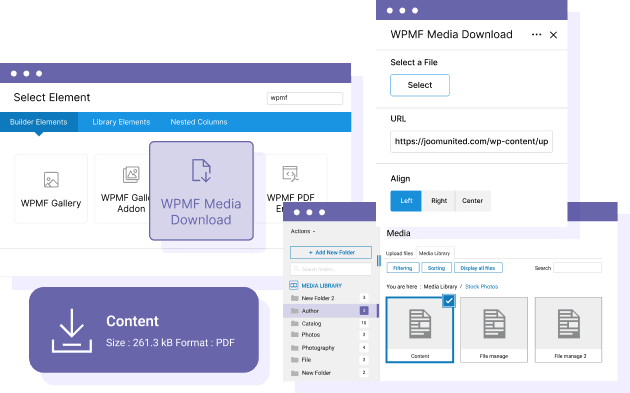This screenshot has width=630, height=393.
Task: Uncheck the Content file checkmark
Action: [x=449, y=301]
